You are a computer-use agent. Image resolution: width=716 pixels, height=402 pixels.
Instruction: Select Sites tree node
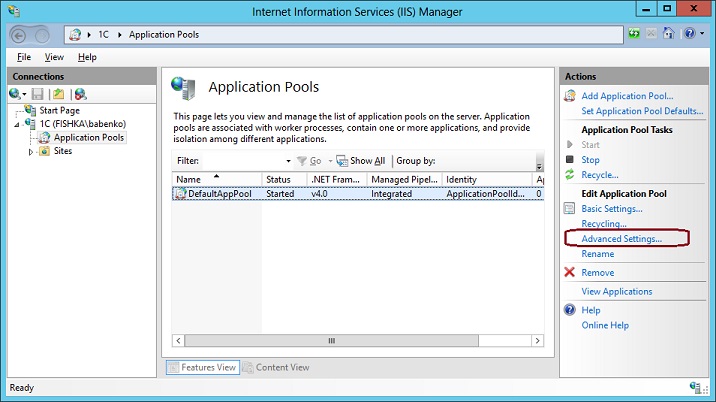(63, 151)
